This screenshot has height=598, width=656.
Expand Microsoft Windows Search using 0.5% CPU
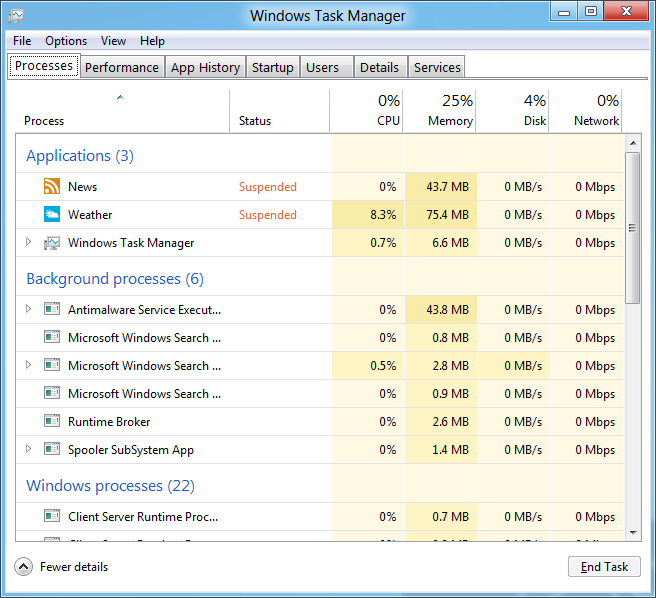click(x=28, y=364)
